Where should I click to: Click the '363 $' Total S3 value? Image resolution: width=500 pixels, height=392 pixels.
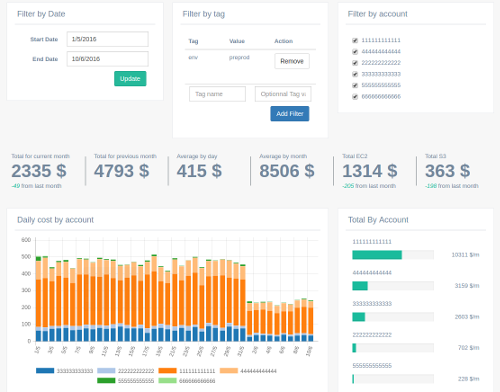tap(448, 171)
